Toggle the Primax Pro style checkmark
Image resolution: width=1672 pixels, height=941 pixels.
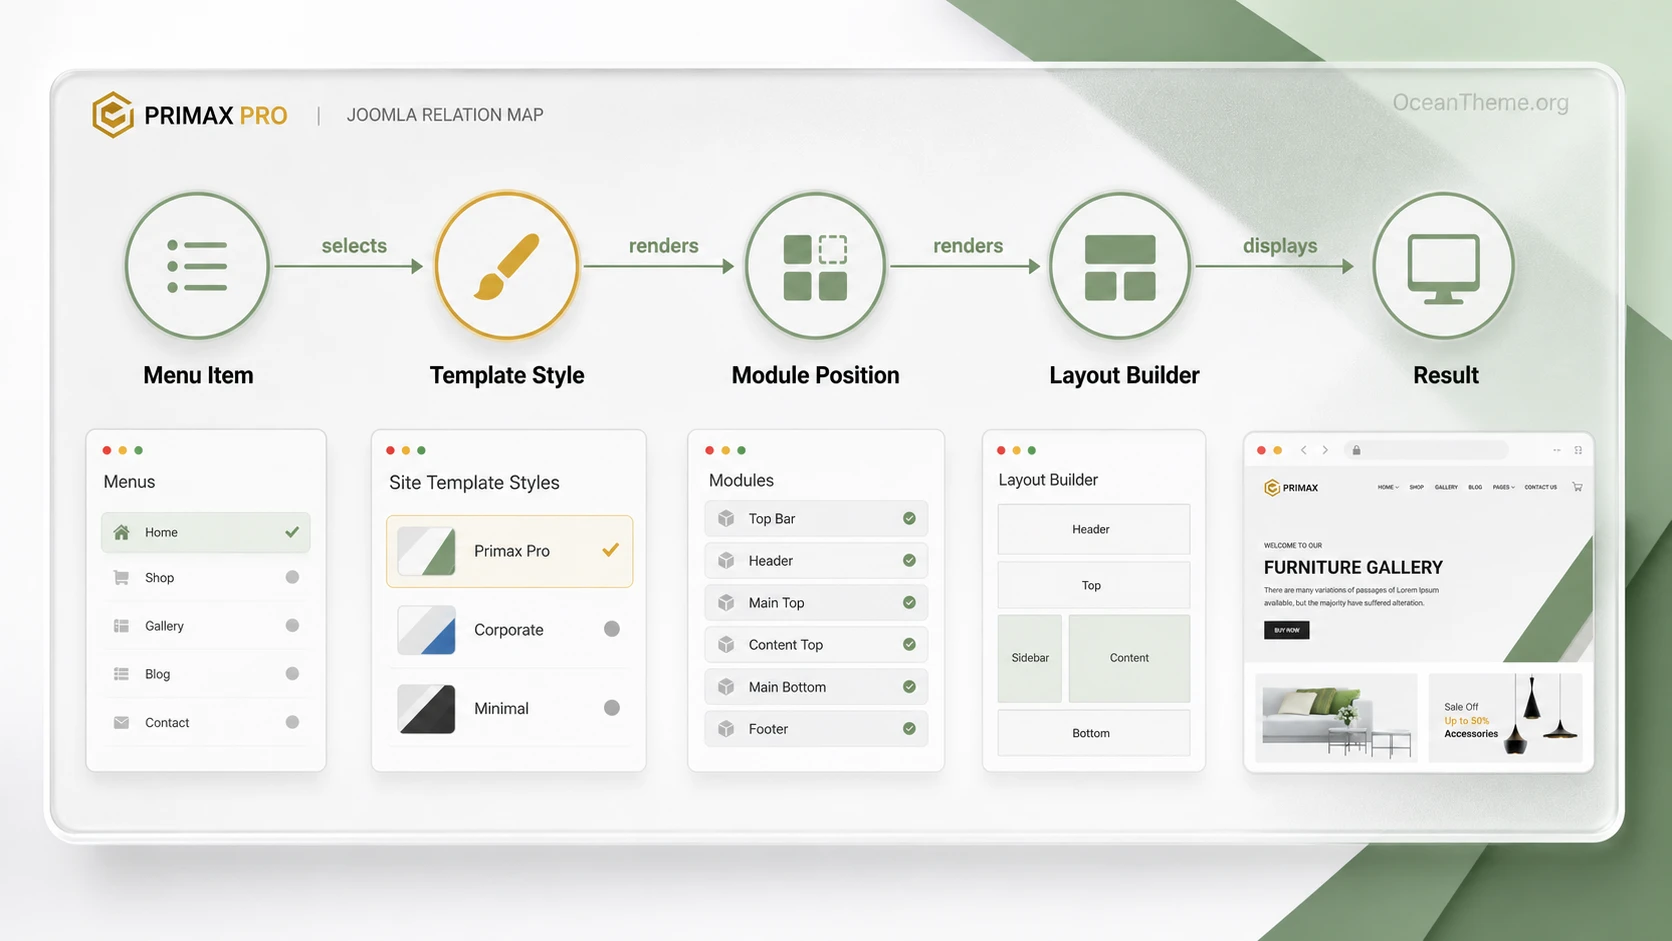610,550
